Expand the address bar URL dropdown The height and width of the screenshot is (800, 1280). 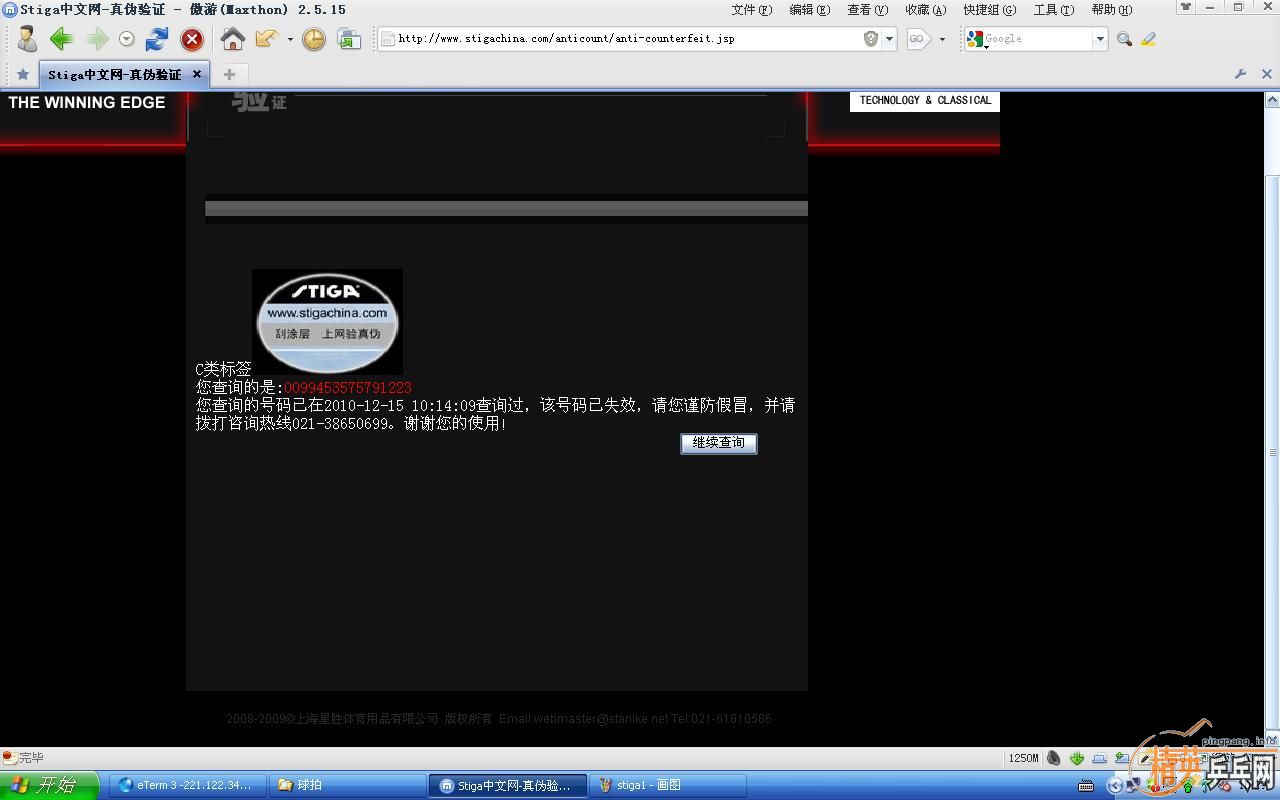coord(889,39)
